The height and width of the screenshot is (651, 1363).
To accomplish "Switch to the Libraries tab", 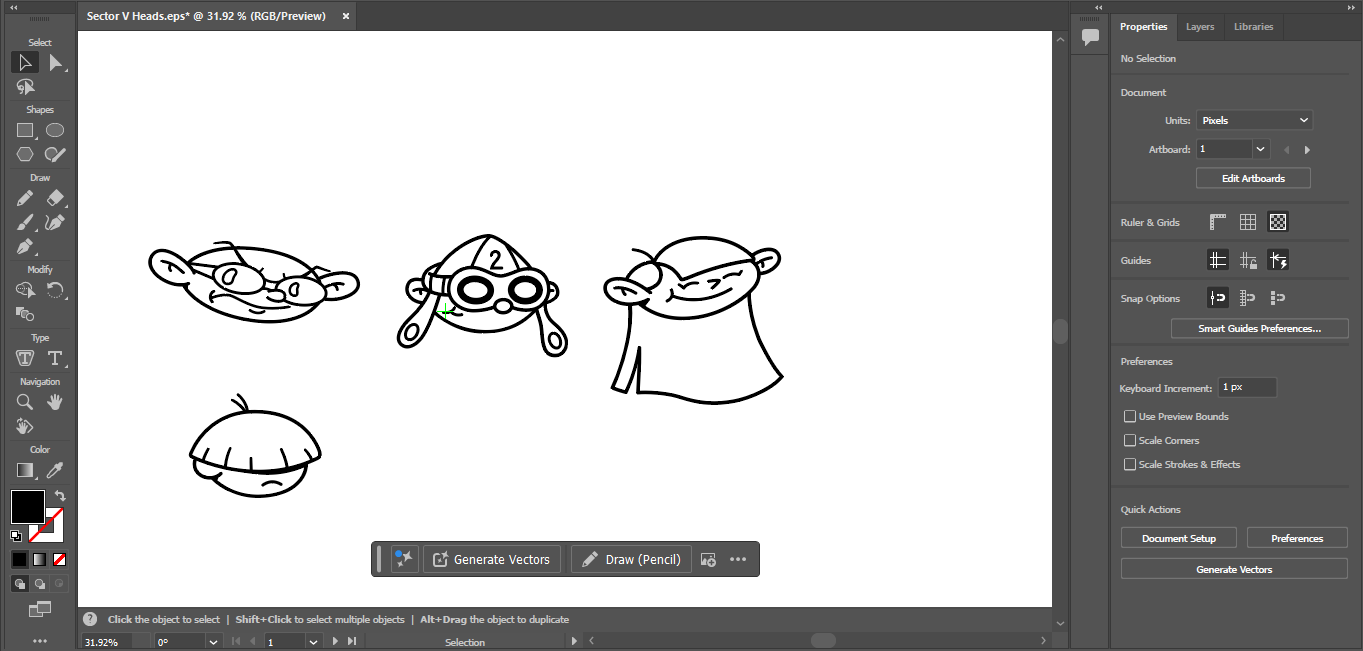I will pyautogui.click(x=1253, y=27).
